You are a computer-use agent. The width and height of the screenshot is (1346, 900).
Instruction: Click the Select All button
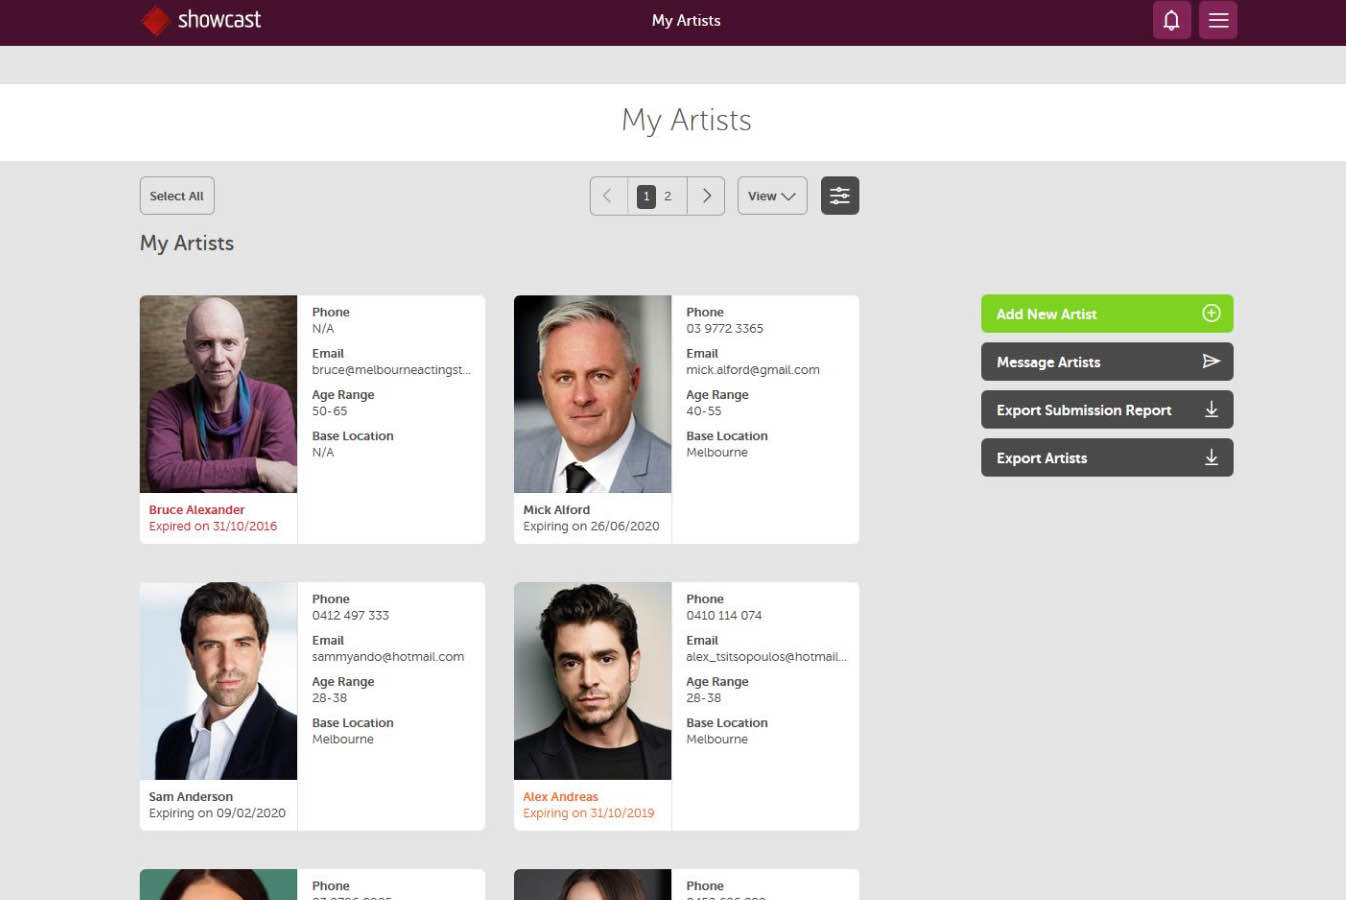tap(177, 196)
